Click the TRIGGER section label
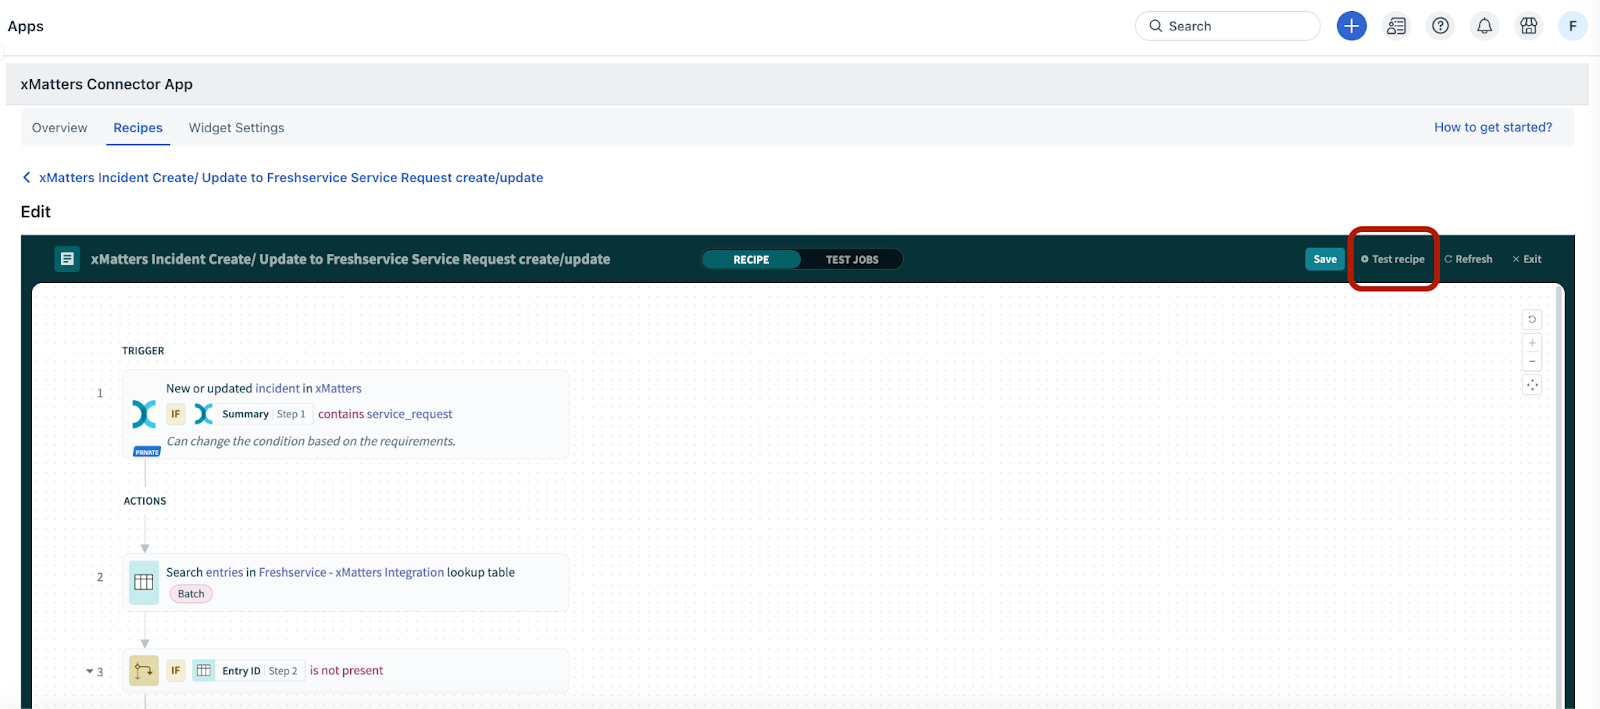 click(x=143, y=351)
